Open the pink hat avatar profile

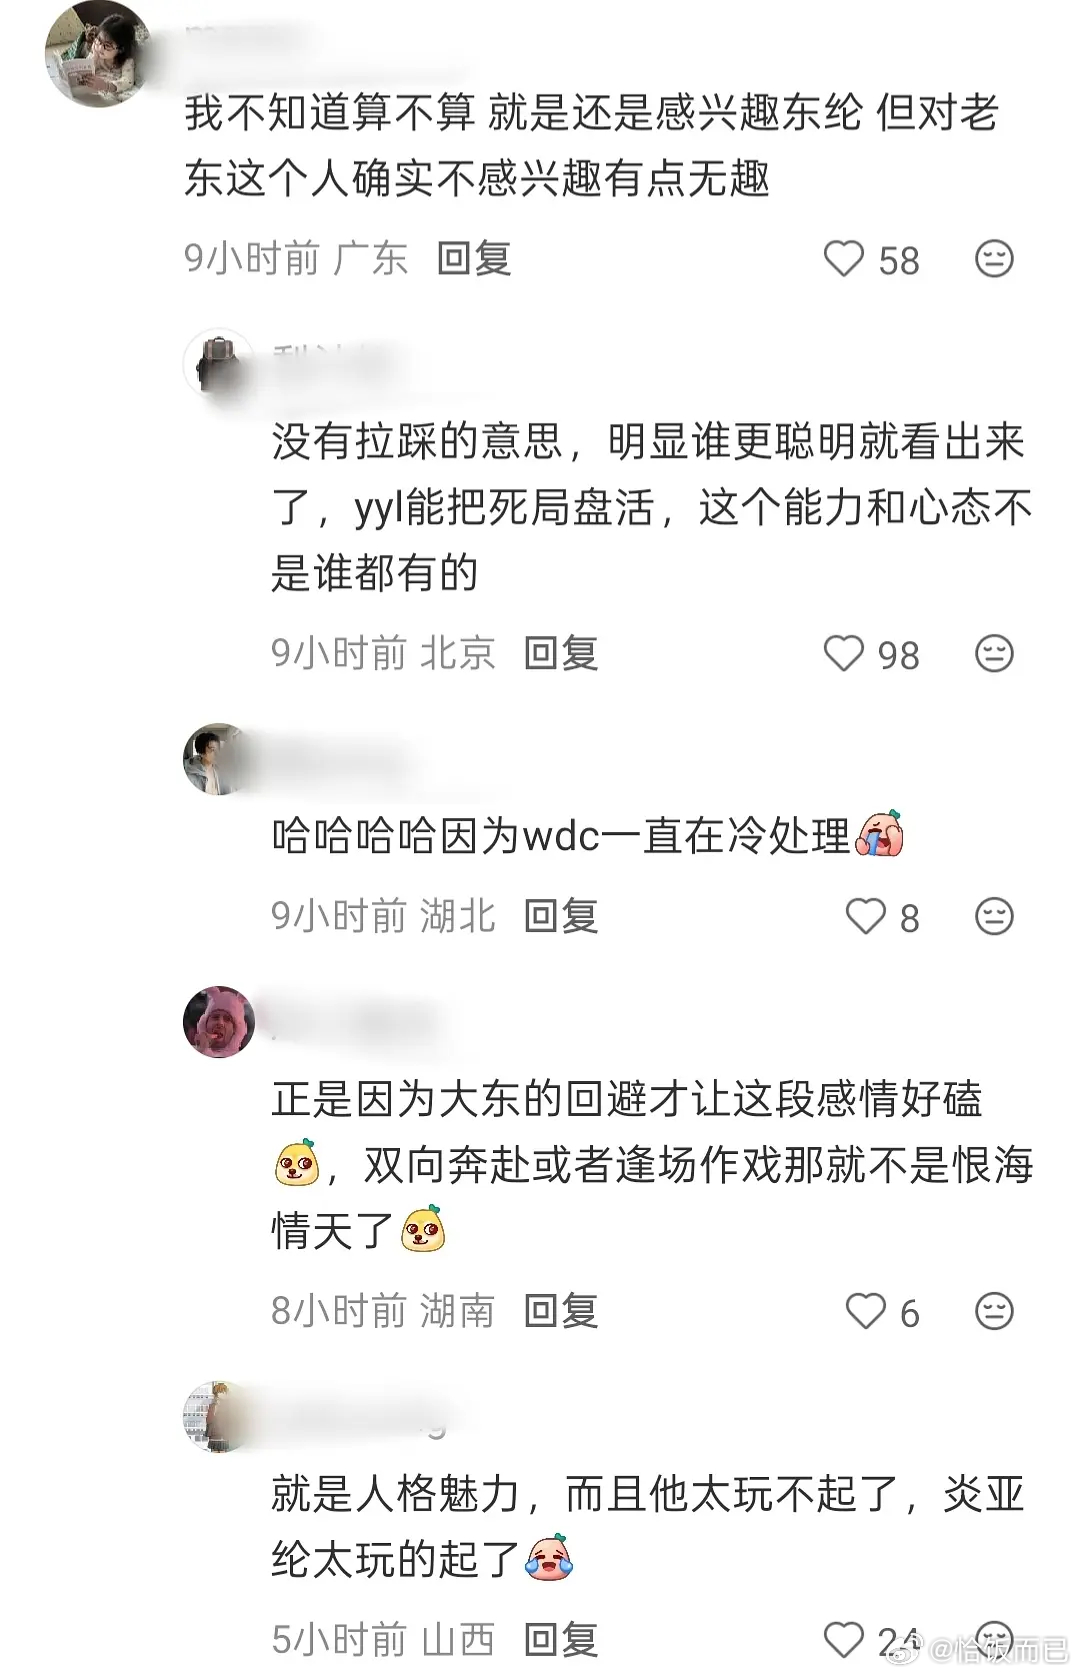(219, 1022)
